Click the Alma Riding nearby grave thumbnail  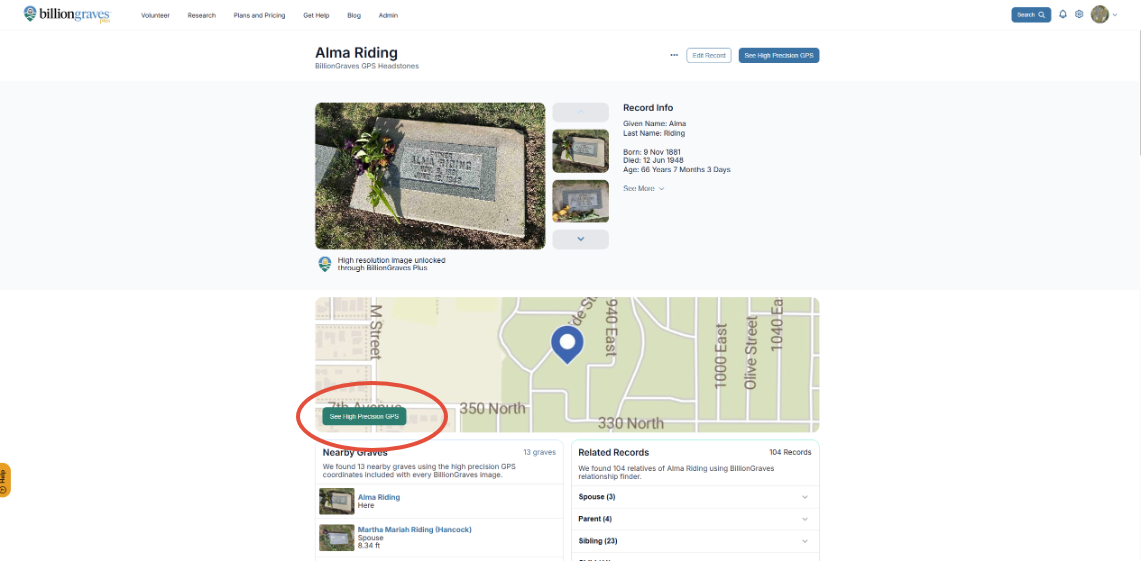[336, 501]
